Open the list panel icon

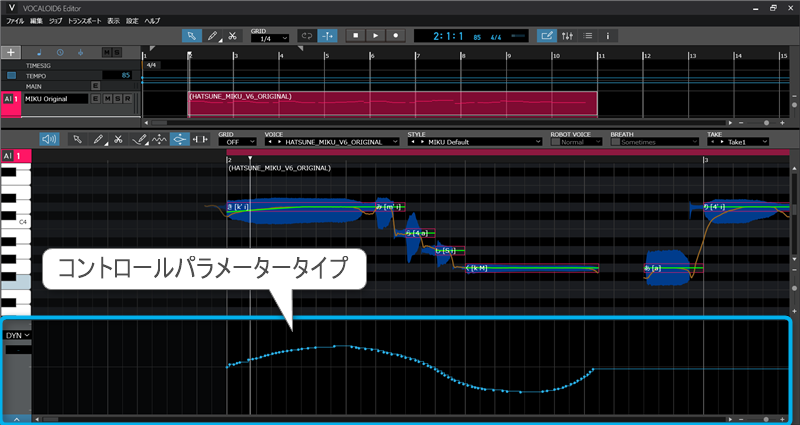point(587,36)
